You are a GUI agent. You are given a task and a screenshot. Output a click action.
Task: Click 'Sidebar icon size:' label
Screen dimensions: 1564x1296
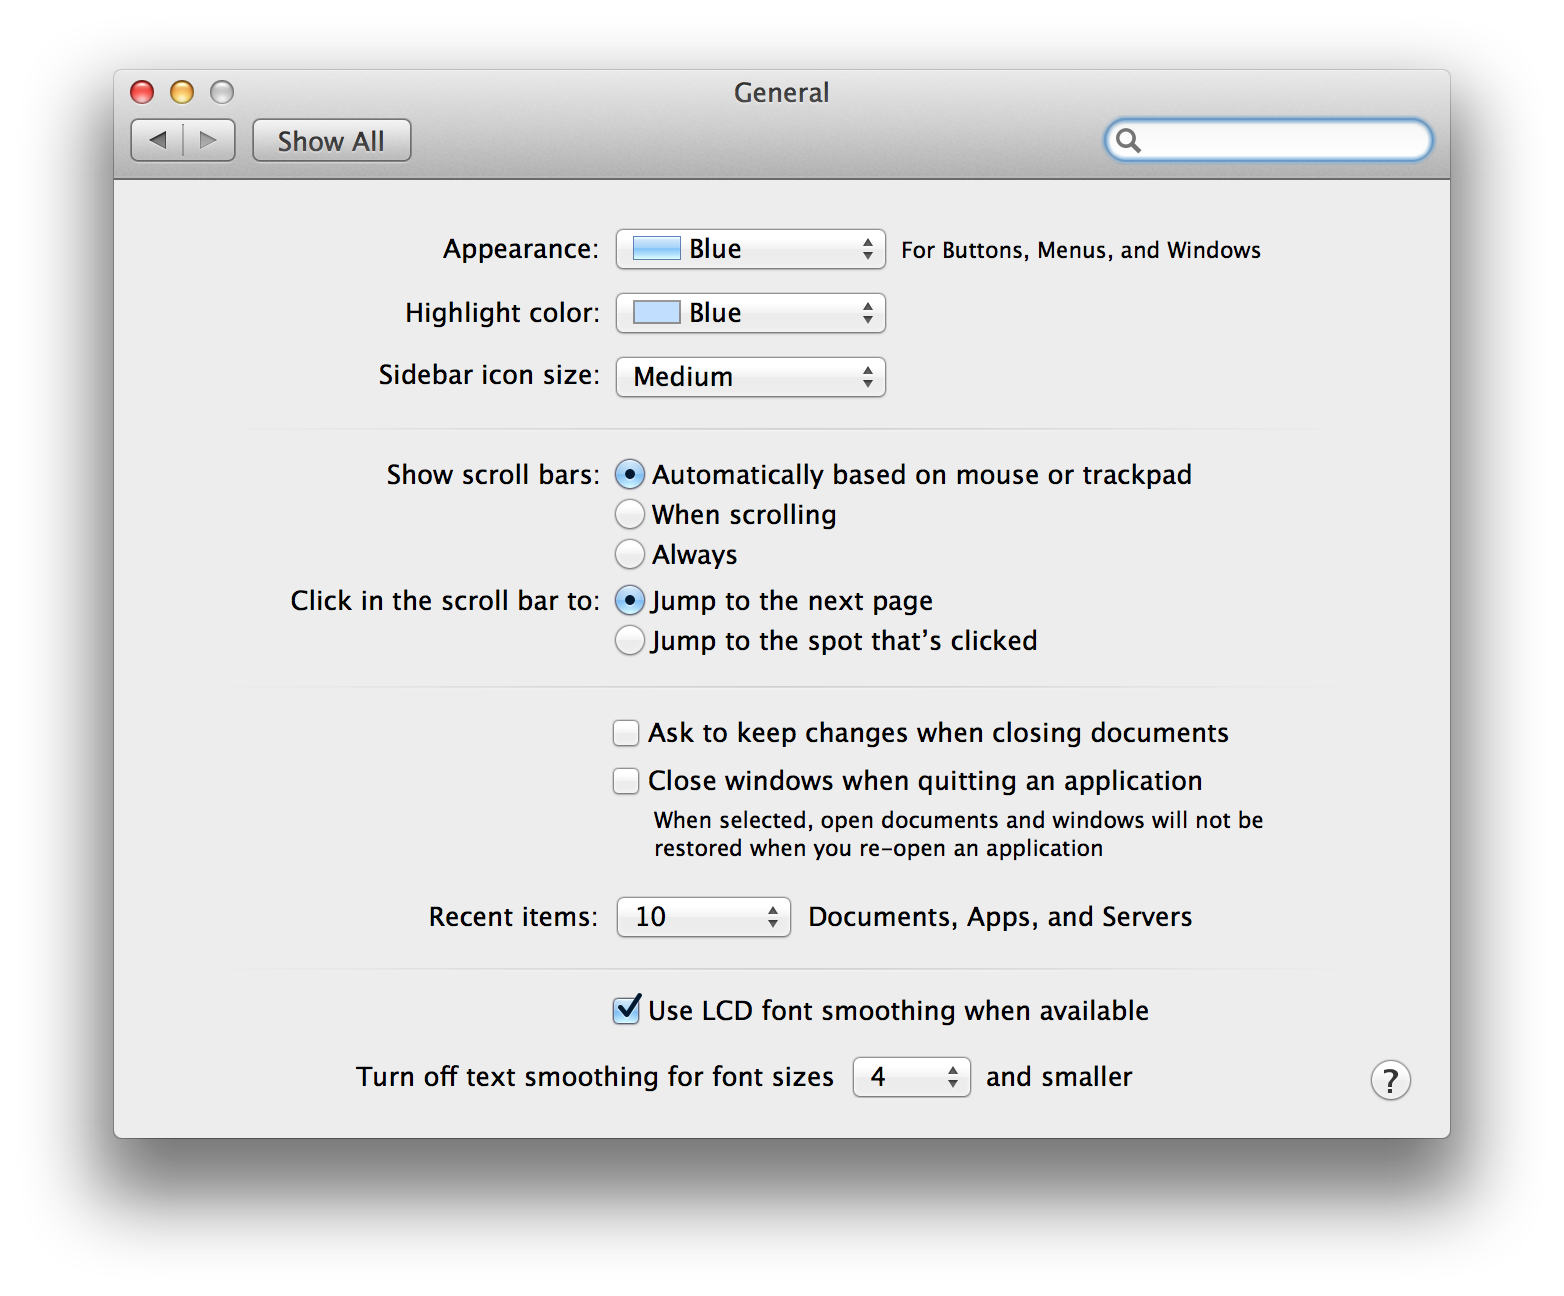489,375
